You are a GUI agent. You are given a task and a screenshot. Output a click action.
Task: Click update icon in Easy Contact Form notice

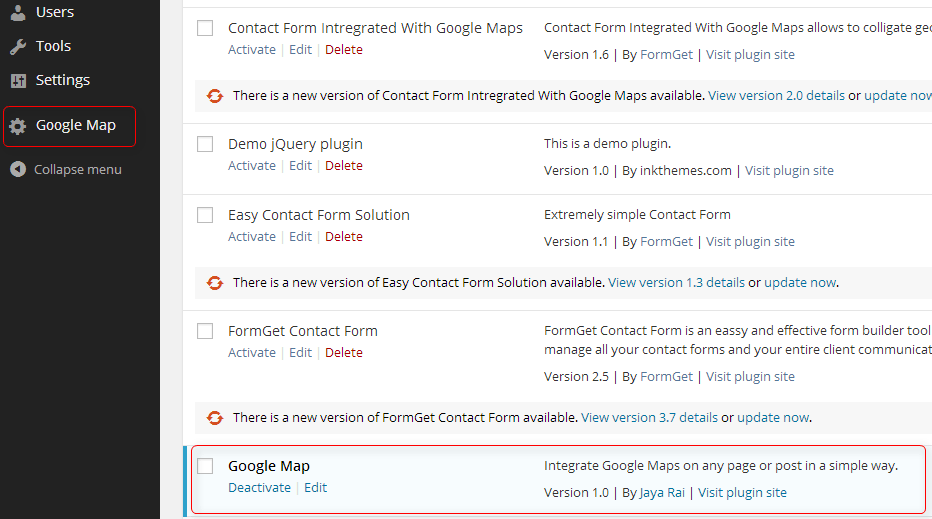[x=215, y=283]
